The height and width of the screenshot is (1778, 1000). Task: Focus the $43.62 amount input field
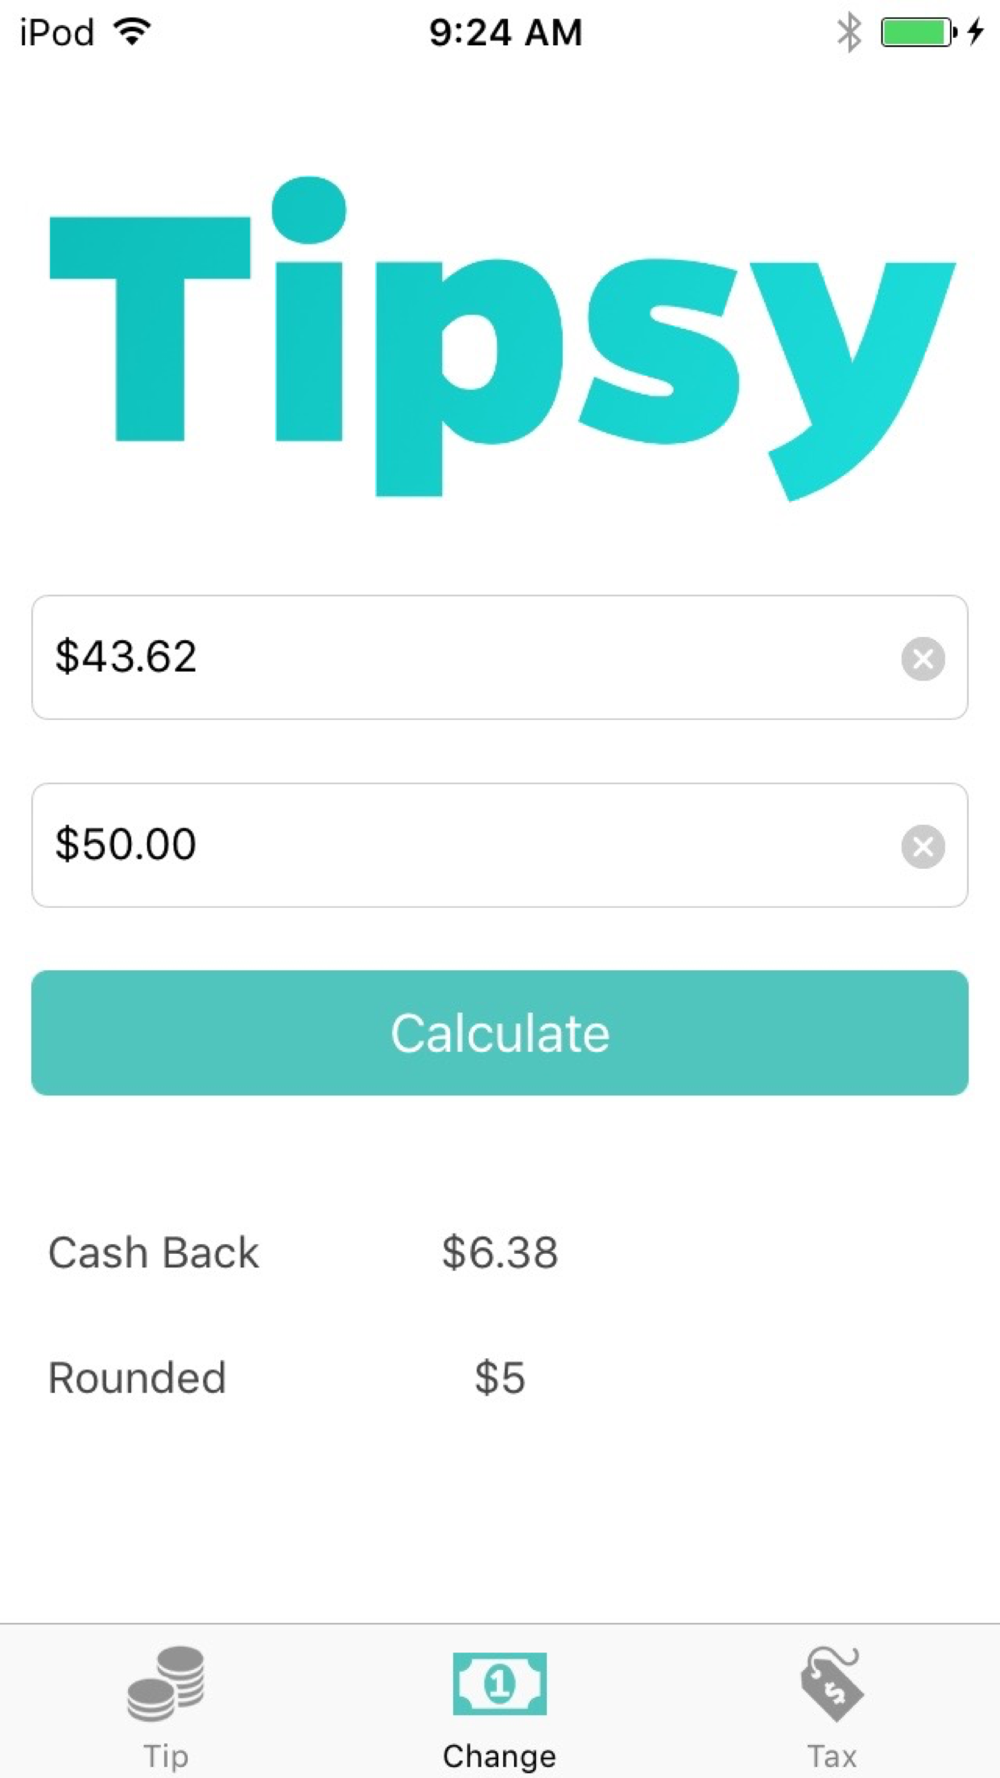point(500,657)
